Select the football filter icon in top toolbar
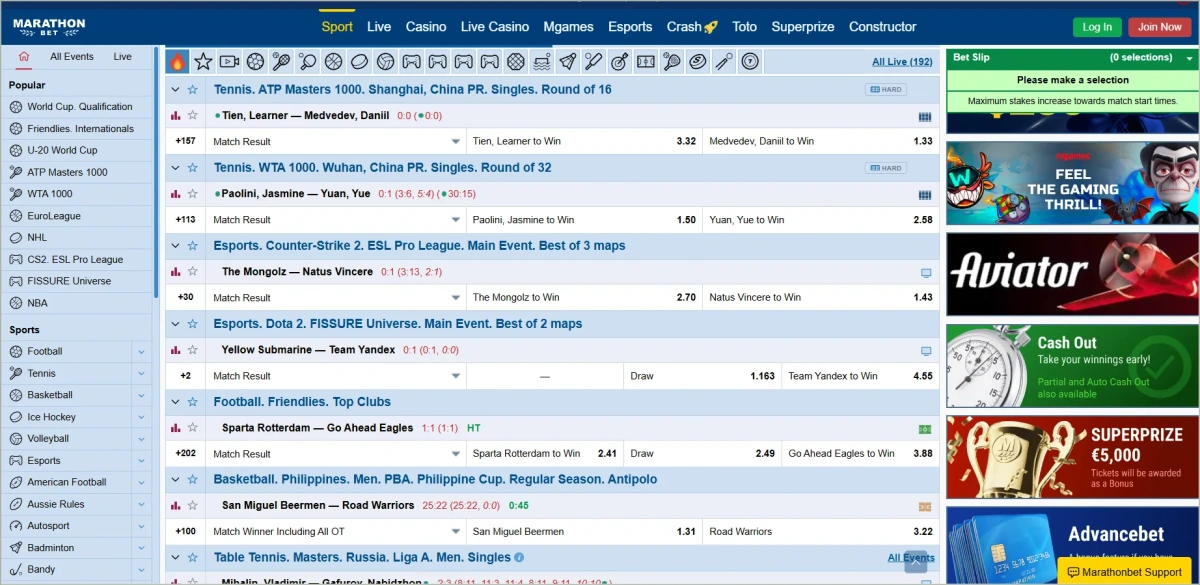The width and height of the screenshot is (1200, 585). [255, 61]
